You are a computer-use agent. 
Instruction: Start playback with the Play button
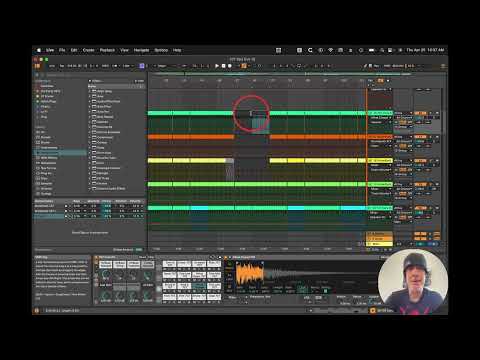217,66
